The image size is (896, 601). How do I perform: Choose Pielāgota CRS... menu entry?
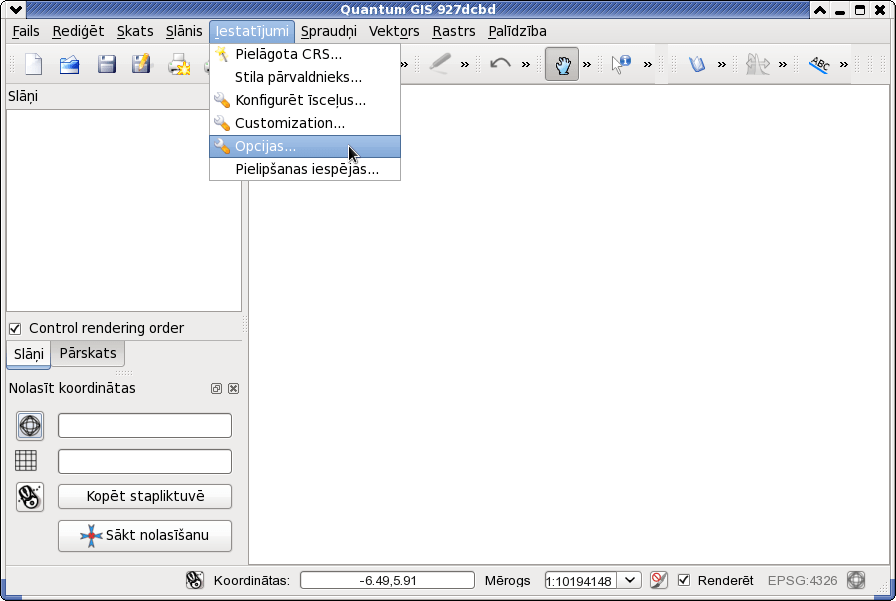[305, 54]
